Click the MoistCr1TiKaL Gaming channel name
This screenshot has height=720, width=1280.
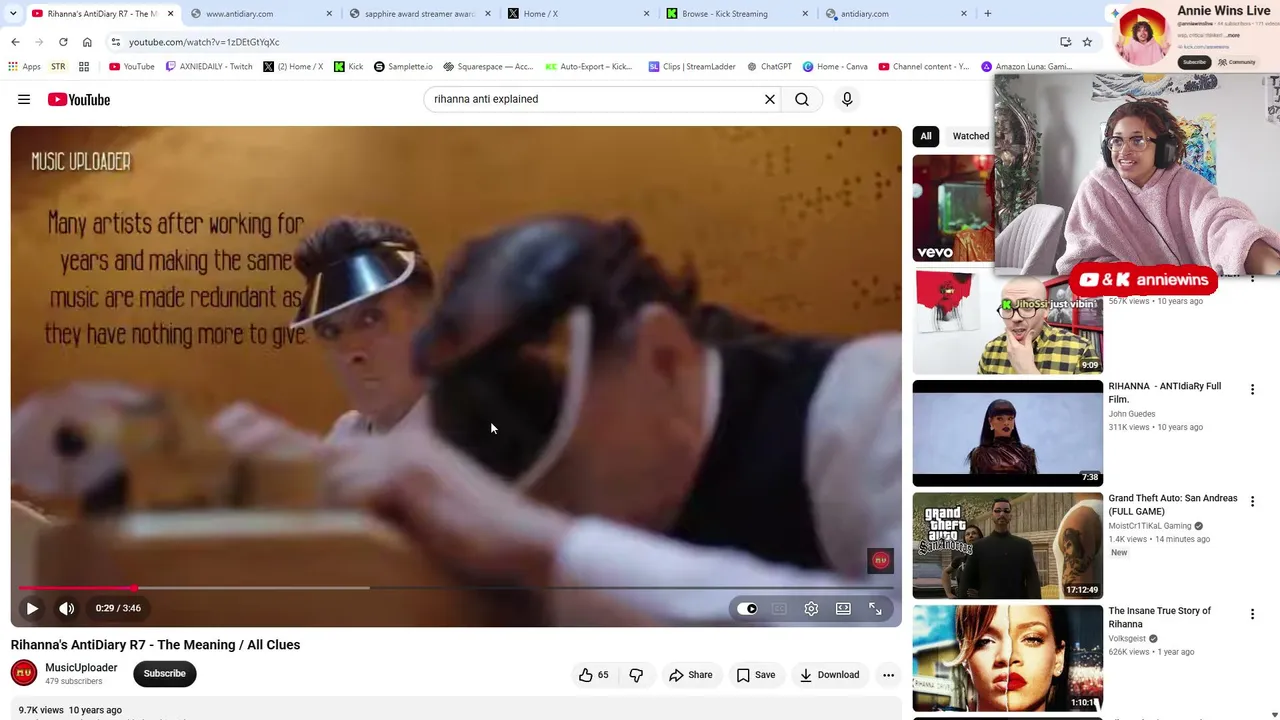pos(1149,526)
